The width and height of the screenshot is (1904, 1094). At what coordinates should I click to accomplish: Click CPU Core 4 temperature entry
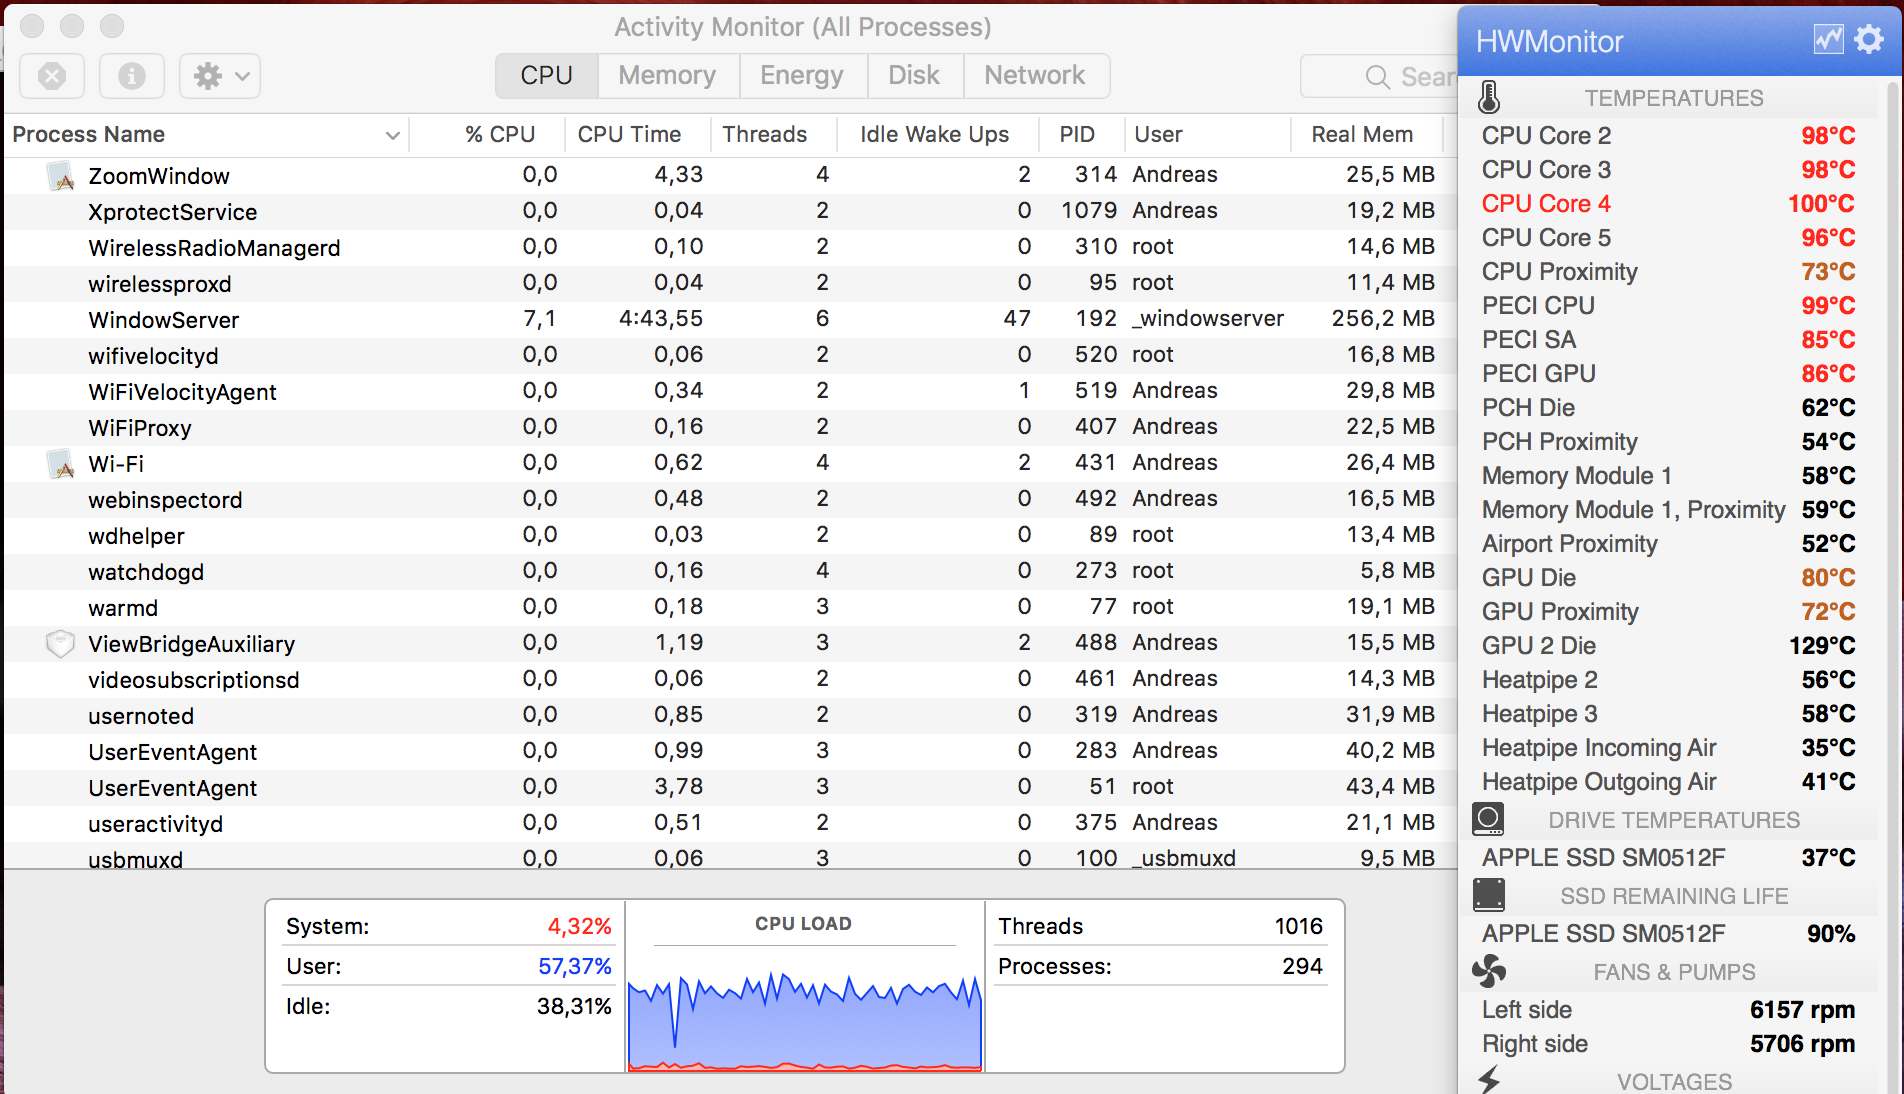pos(1668,204)
